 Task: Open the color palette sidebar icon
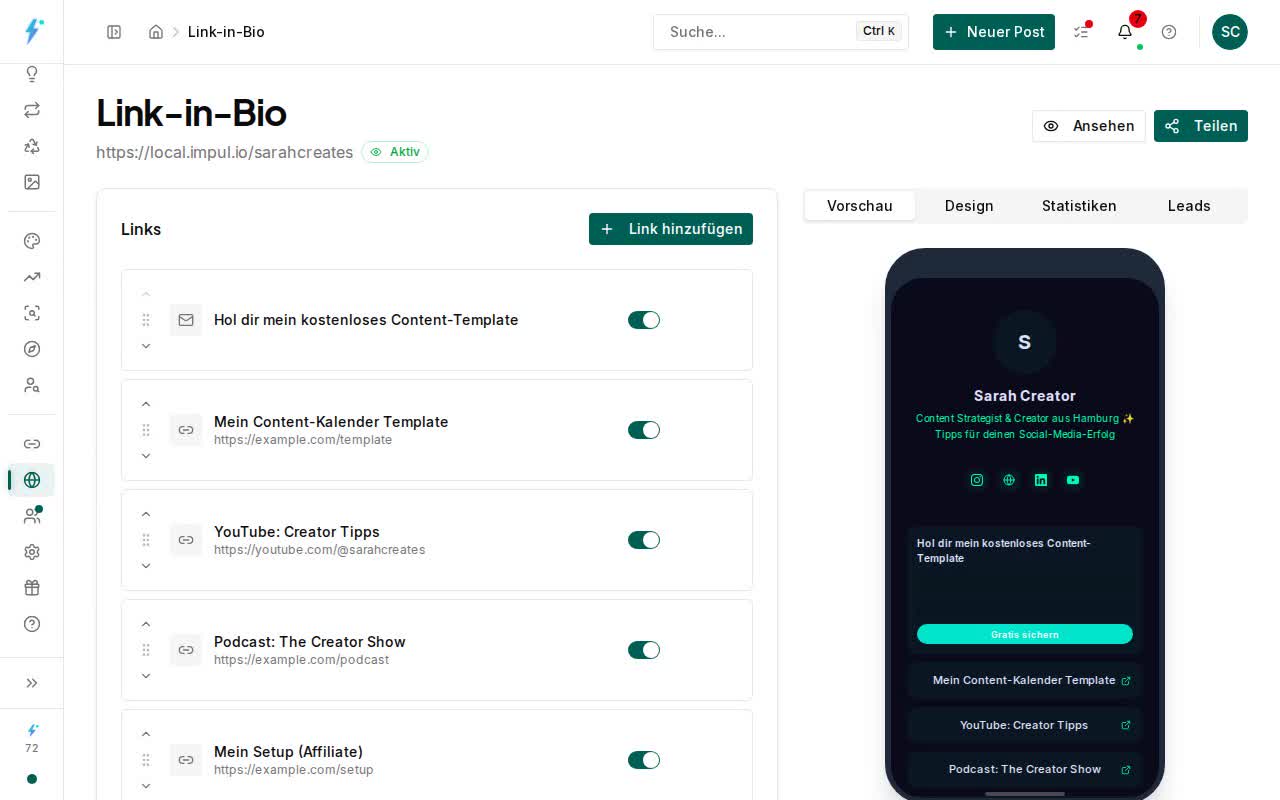(32, 241)
